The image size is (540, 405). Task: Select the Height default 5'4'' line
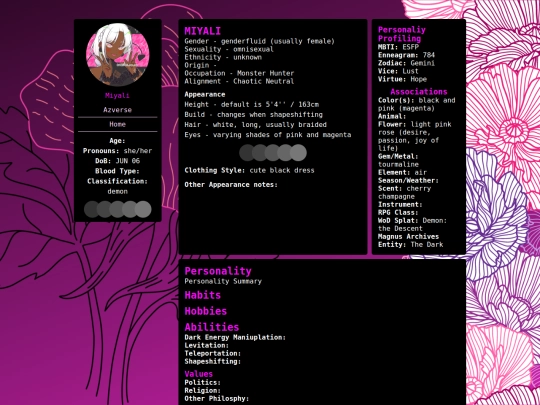[252, 104]
